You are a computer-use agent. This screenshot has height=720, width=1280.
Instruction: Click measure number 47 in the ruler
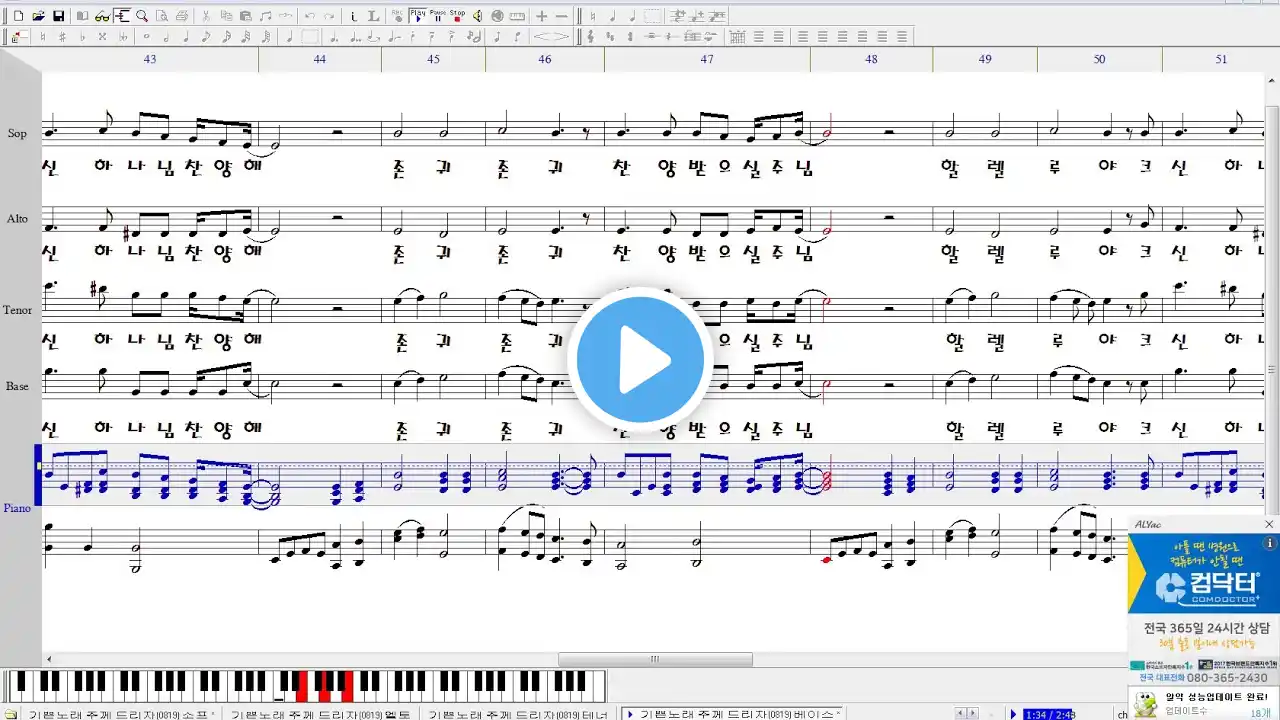pyautogui.click(x=707, y=59)
